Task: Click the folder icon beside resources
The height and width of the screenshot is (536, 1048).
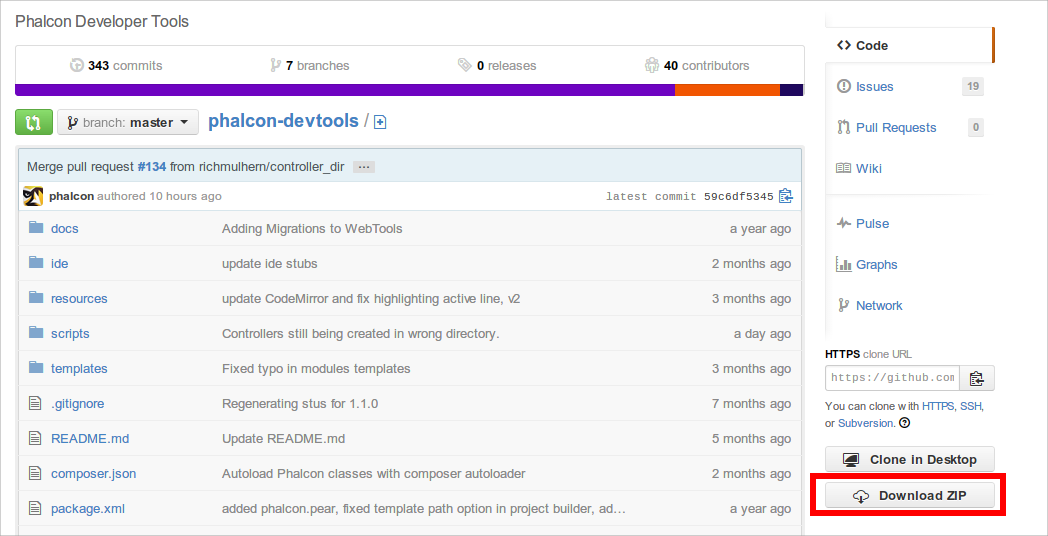Action: tap(36, 297)
